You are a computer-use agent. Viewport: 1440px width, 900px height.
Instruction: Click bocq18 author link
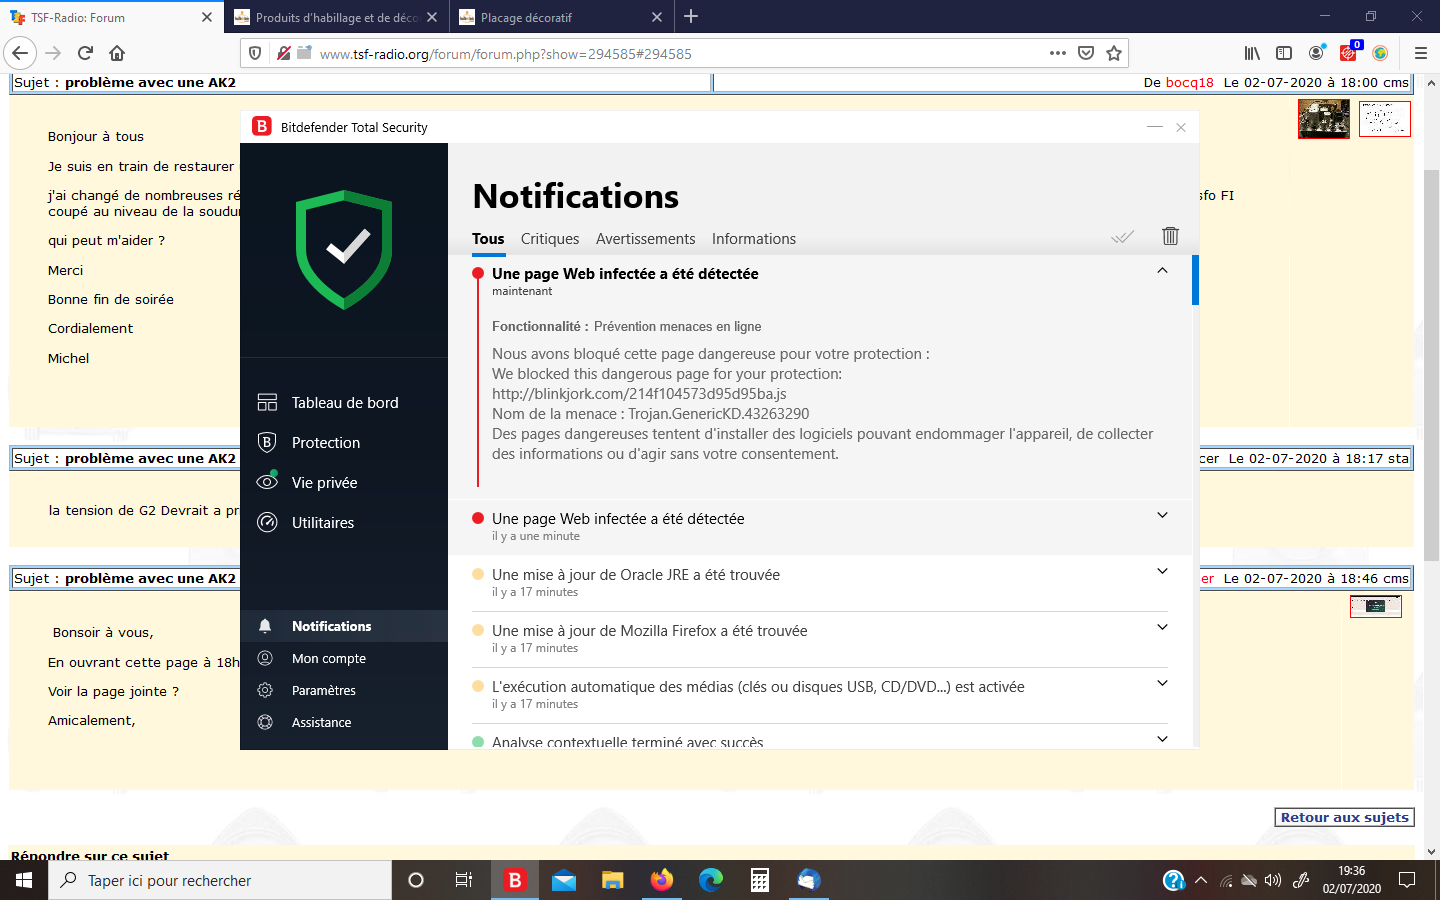tap(1189, 82)
